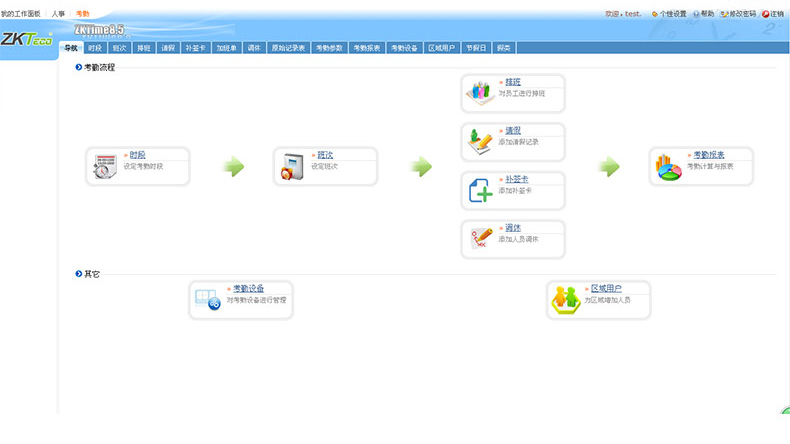Collapse the 考勤流程 section
Screen dimensions: 790x444
(79, 67)
